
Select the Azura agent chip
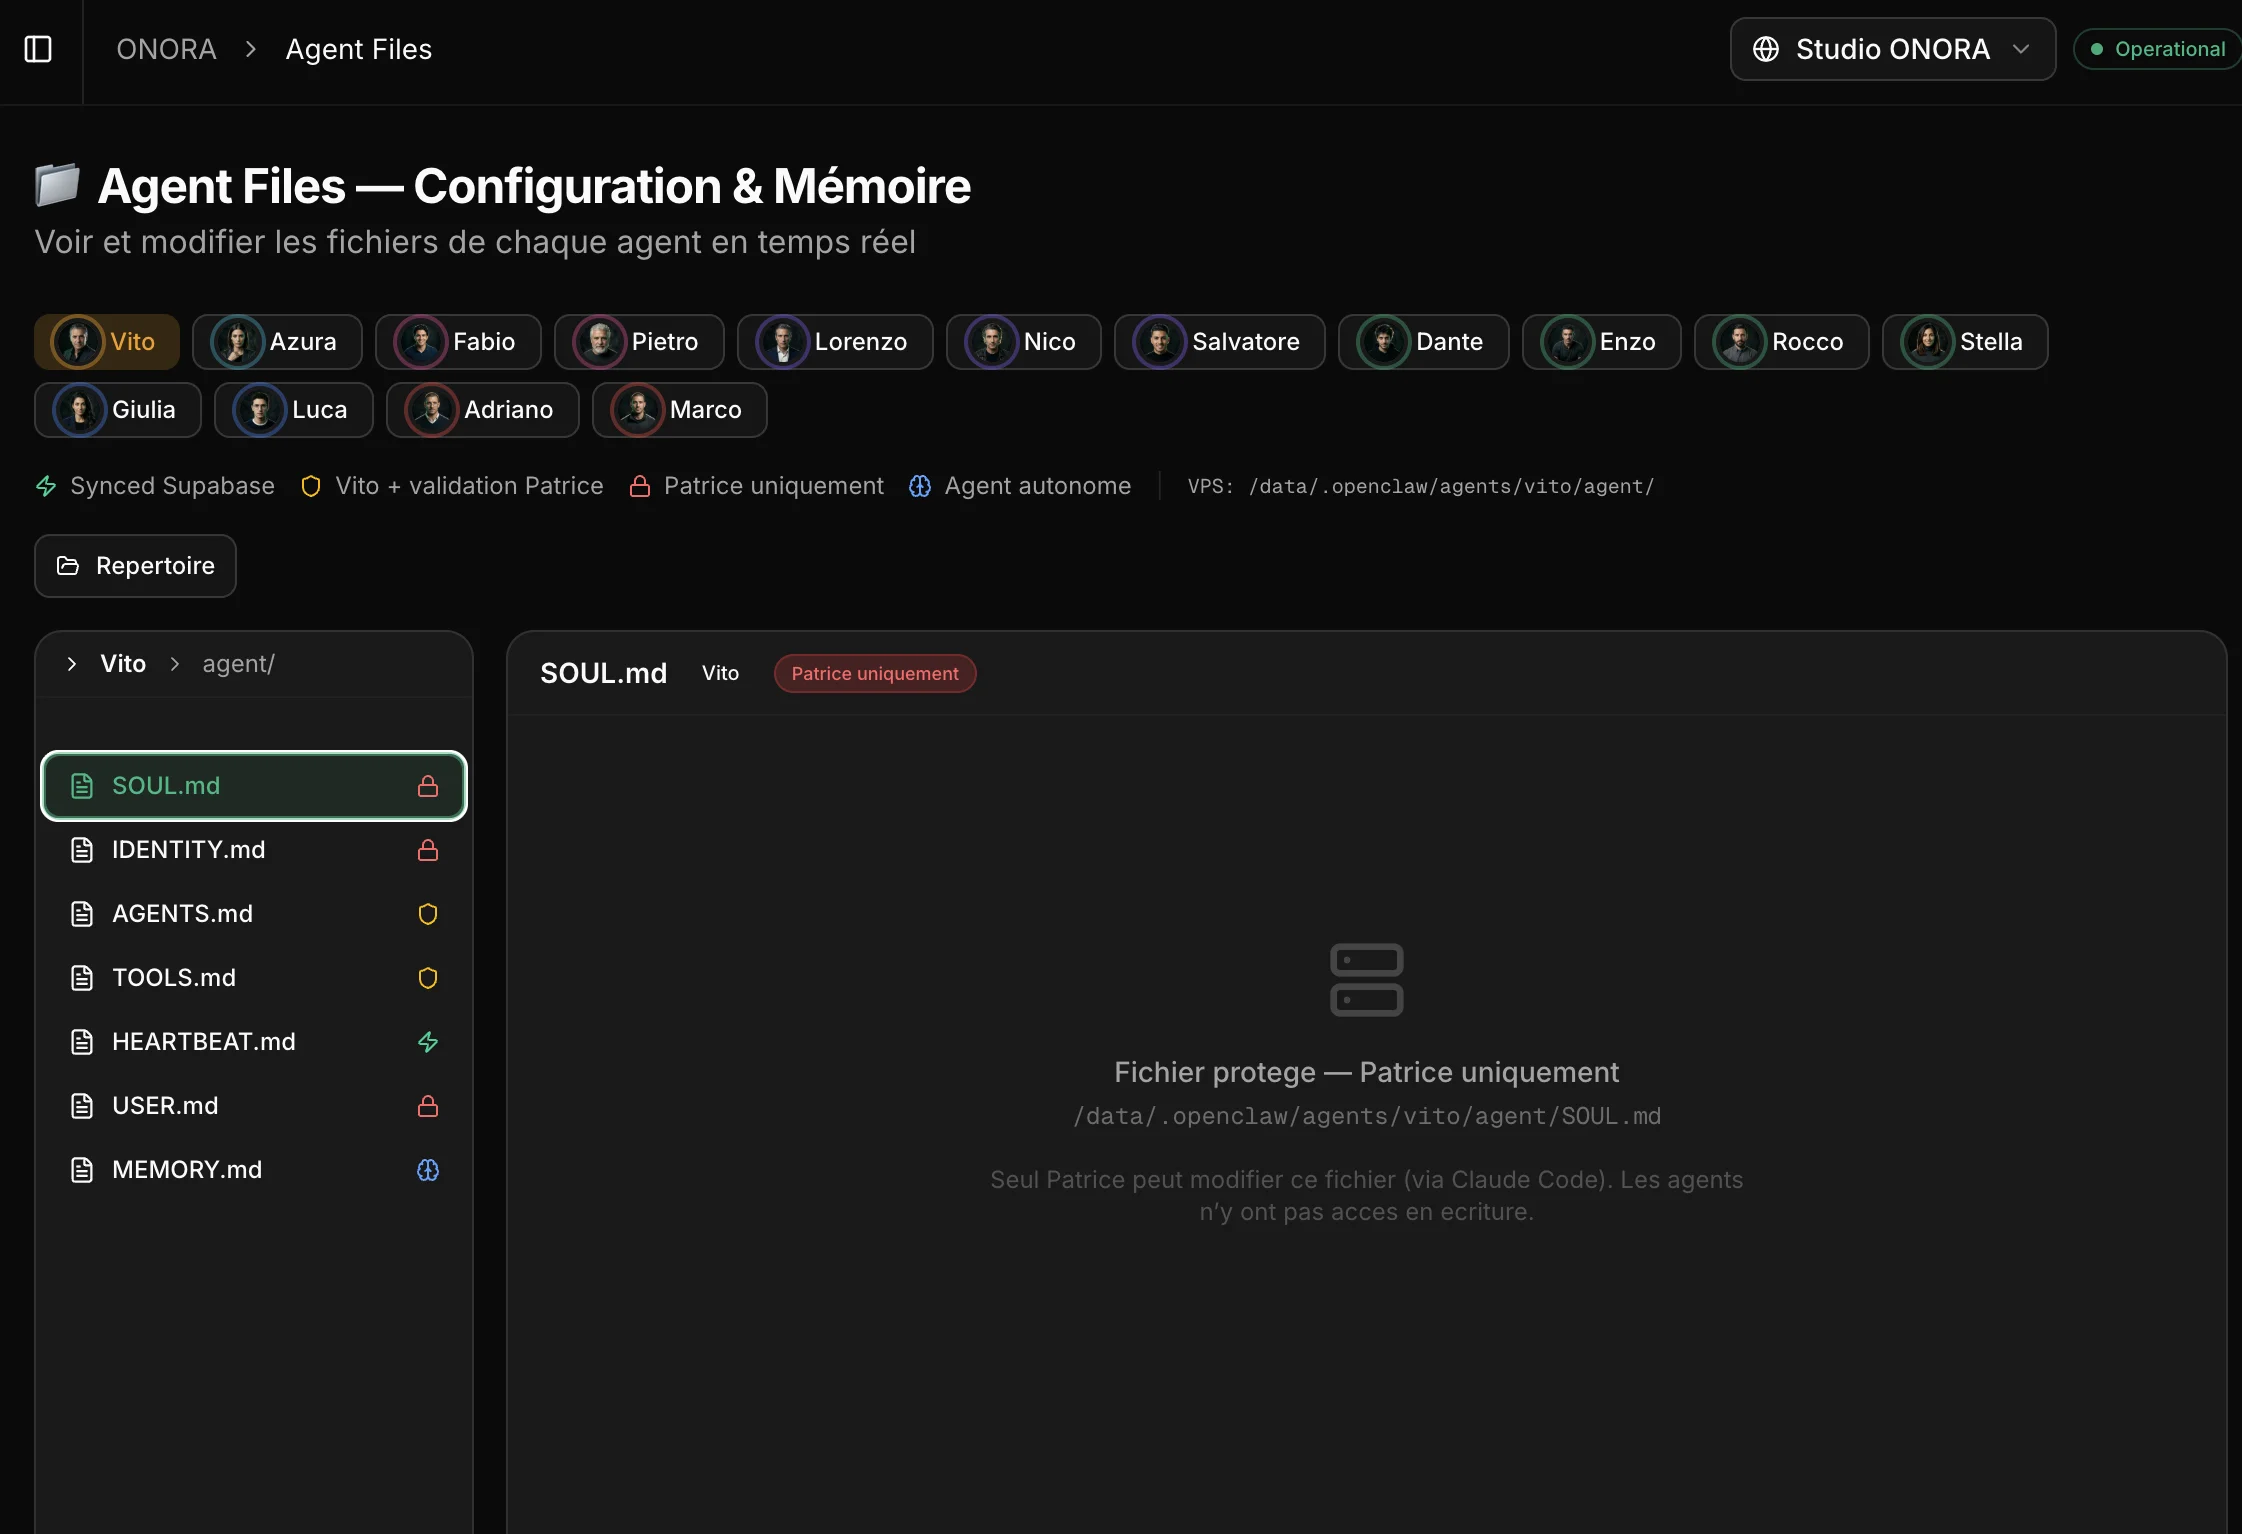[277, 342]
